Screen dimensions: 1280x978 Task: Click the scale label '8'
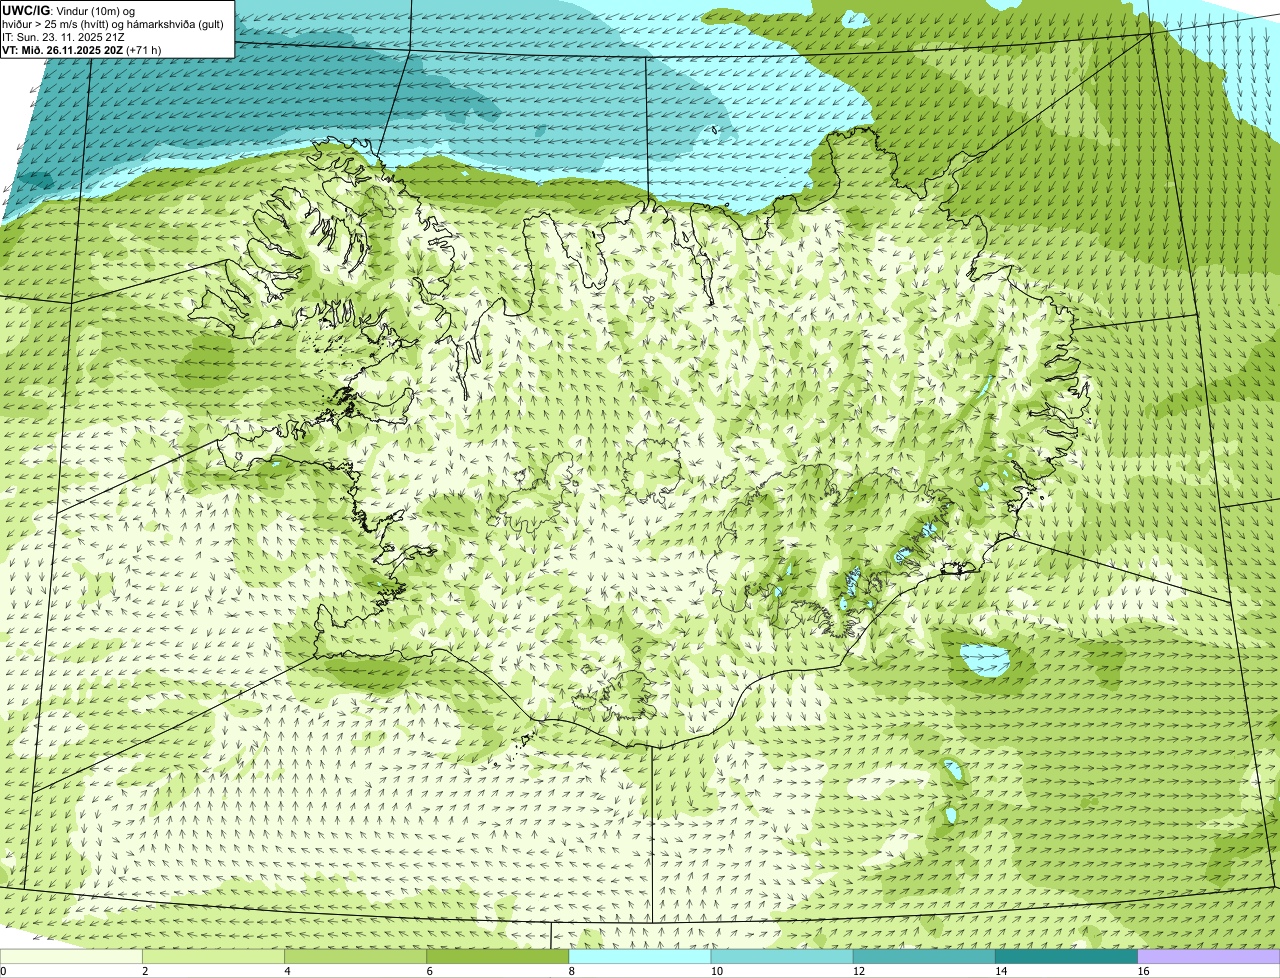572,971
